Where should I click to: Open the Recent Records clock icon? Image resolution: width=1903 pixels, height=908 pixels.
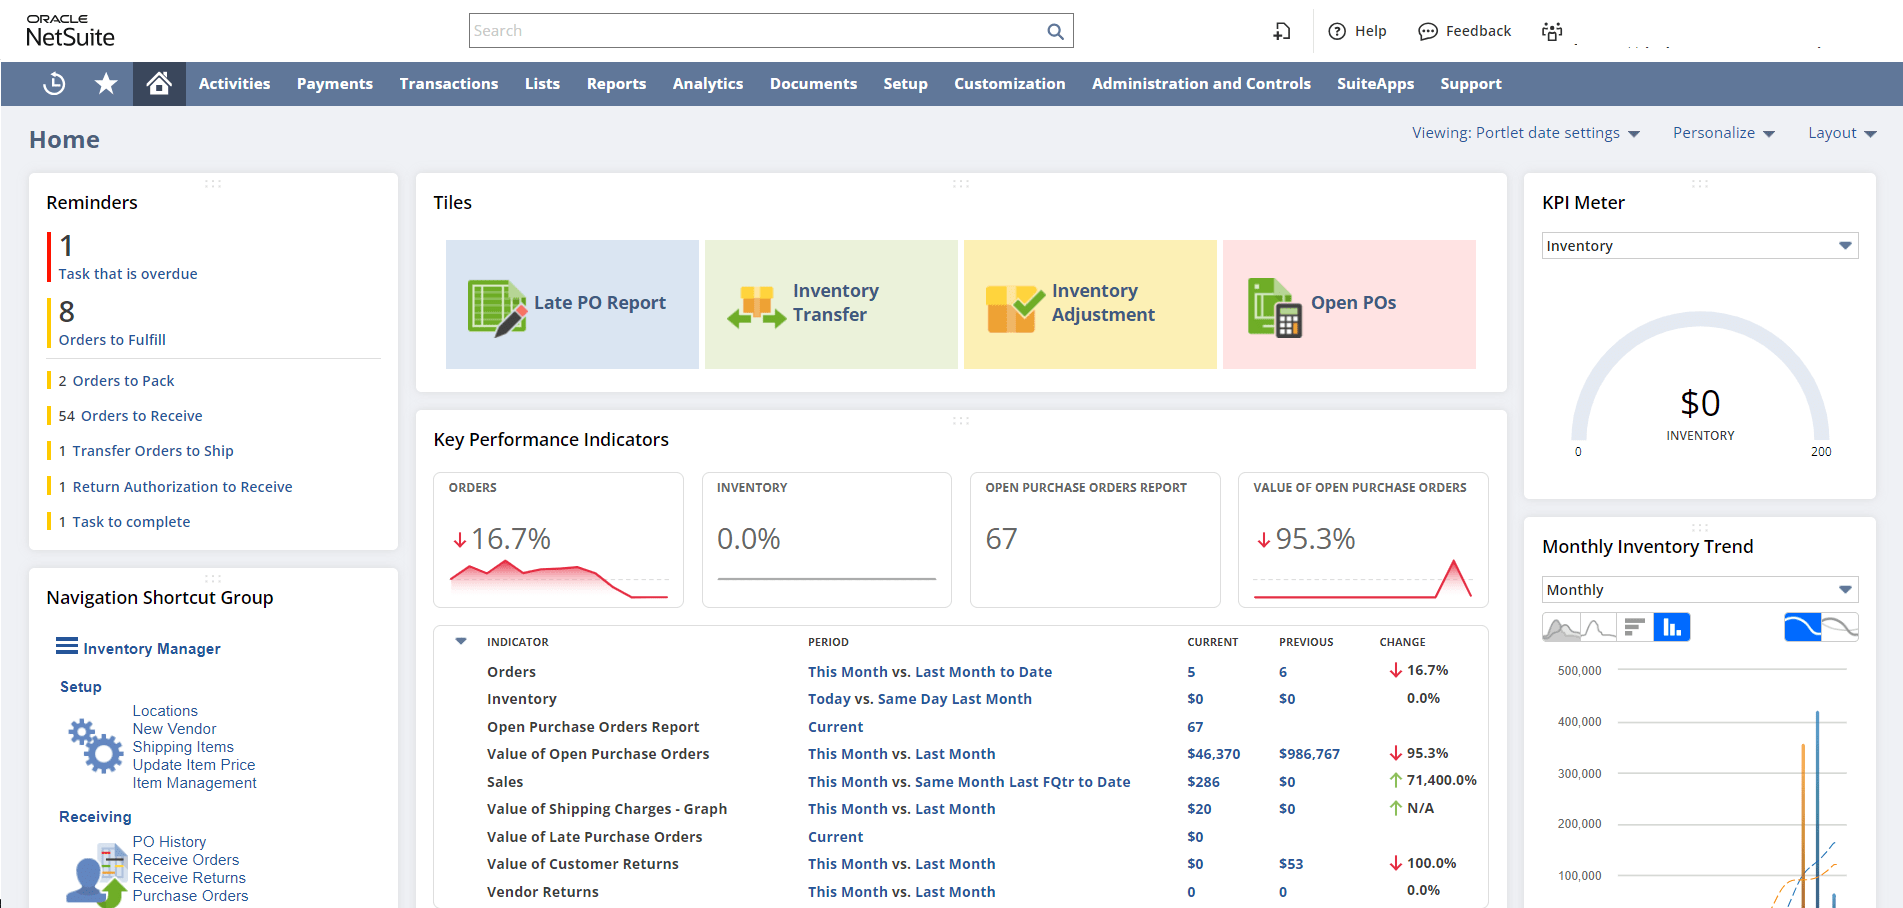54,84
